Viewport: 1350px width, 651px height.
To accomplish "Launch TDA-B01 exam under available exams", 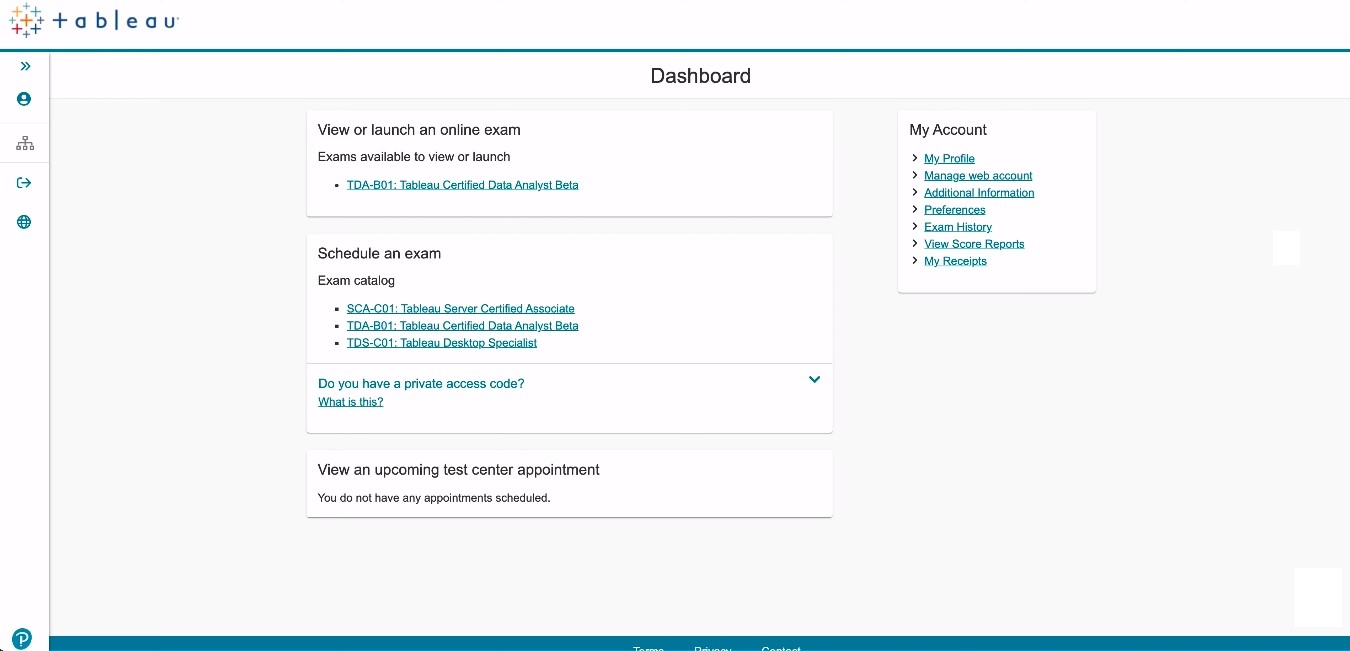I will [462, 185].
